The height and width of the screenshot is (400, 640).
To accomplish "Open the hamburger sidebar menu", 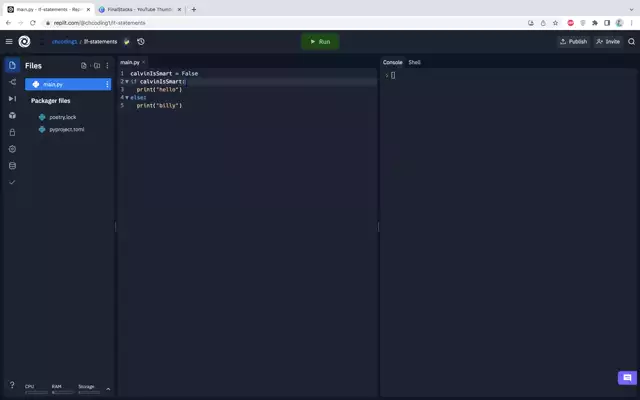I will (9, 41).
